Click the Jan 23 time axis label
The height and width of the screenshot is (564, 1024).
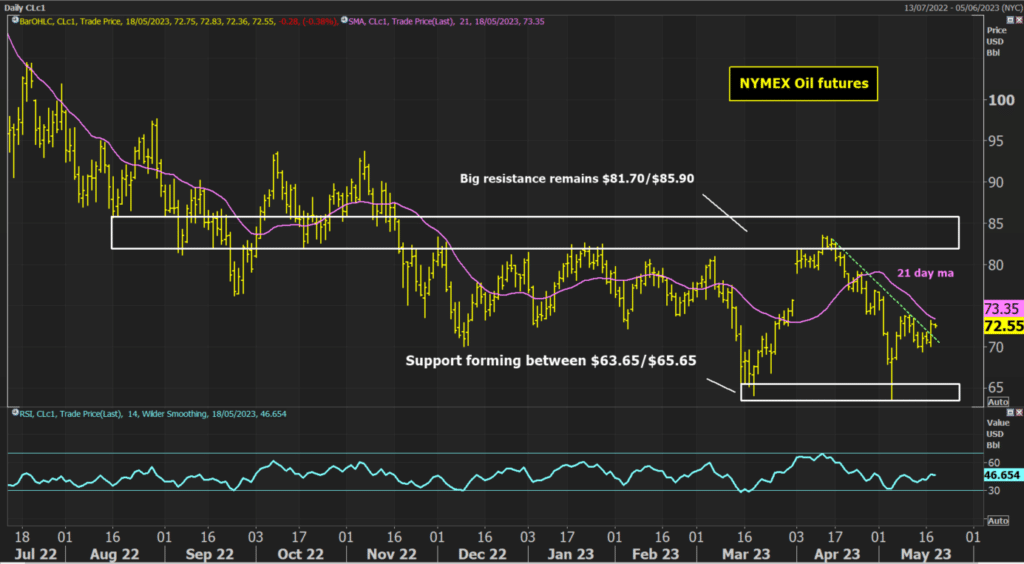click(x=571, y=554)
